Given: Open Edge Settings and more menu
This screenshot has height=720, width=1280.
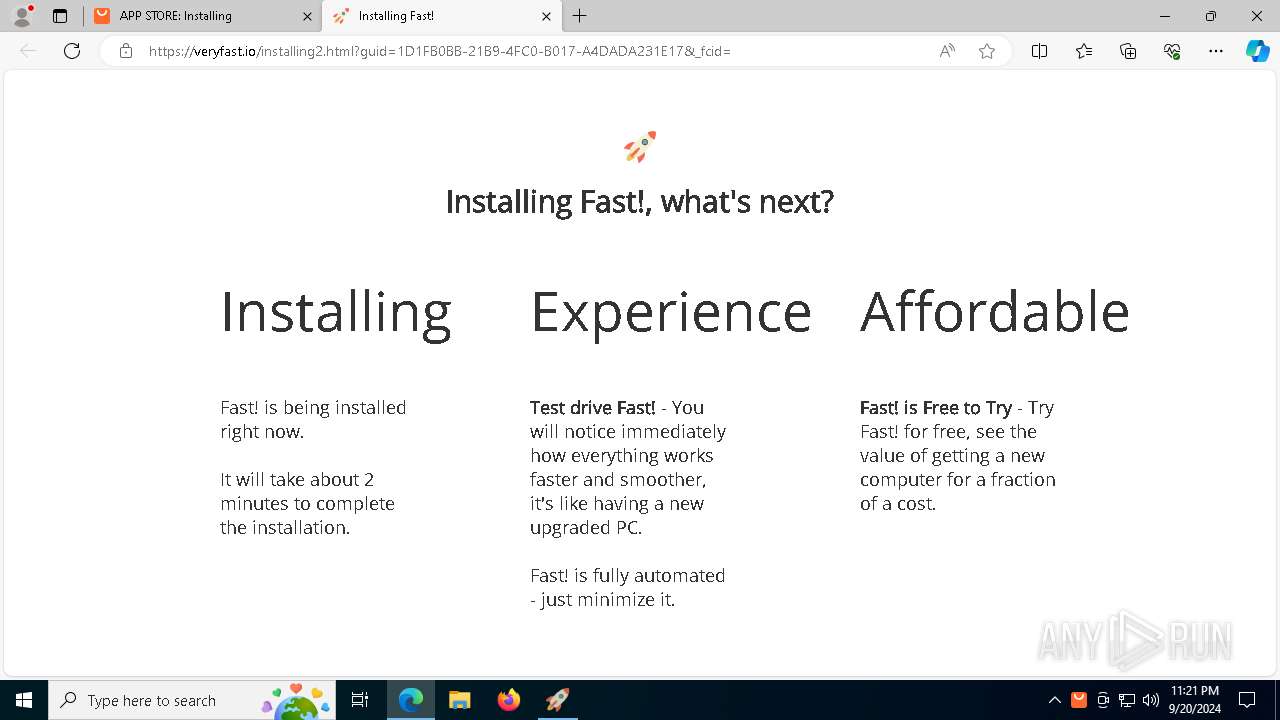Looking at the screenshot, I should (x=1216, y=51).
